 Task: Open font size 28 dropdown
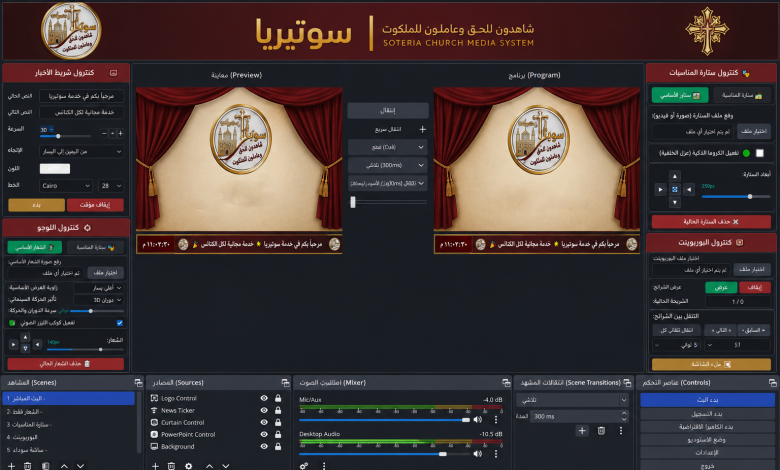point(111,186)
